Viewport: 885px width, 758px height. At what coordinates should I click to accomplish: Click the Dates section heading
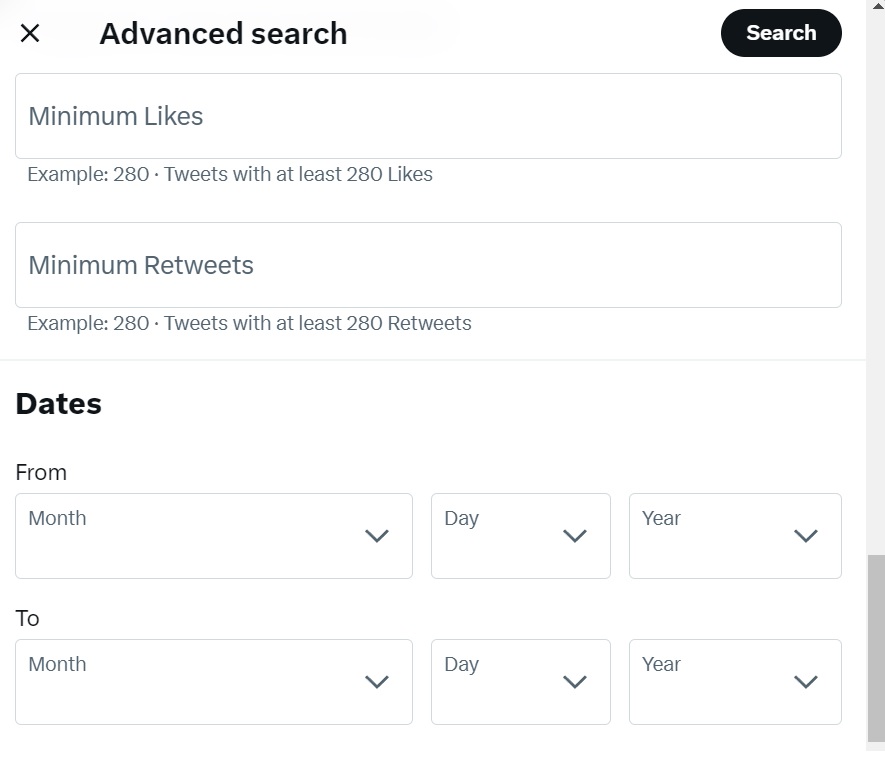(x=59, y=404)
